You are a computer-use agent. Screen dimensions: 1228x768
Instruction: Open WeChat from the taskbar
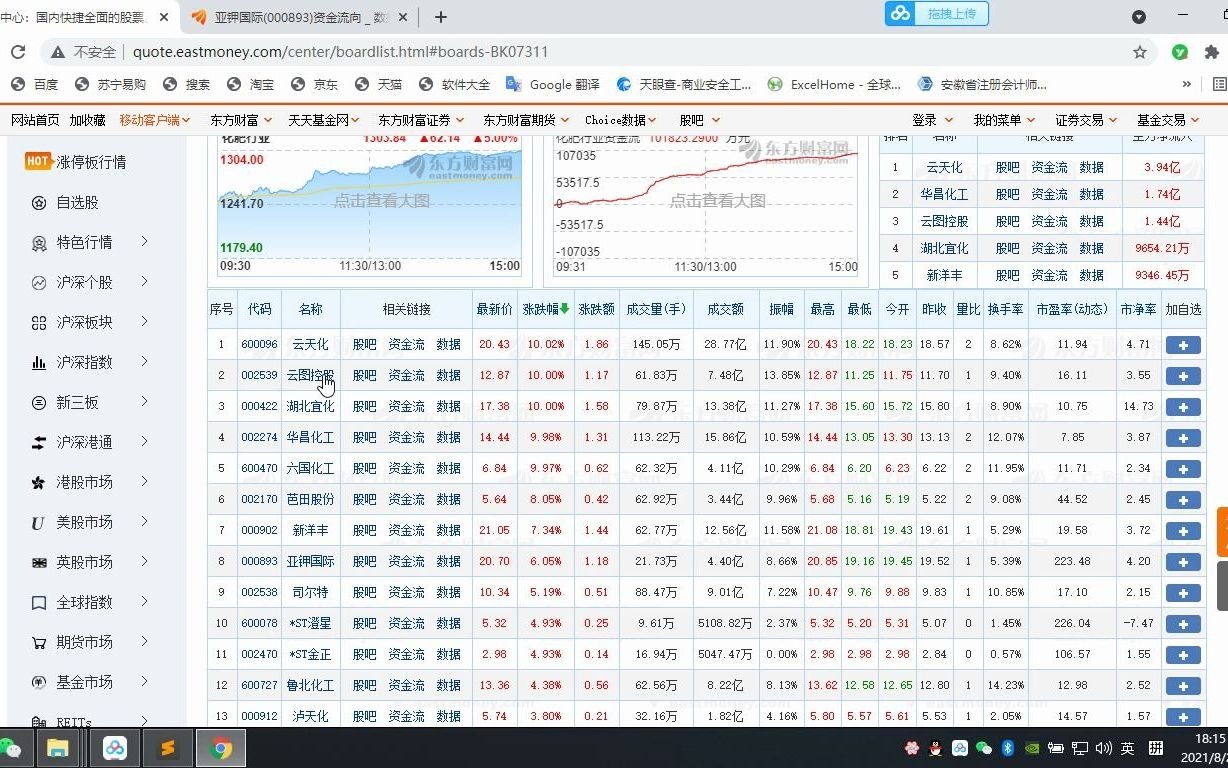pos(12,748)
